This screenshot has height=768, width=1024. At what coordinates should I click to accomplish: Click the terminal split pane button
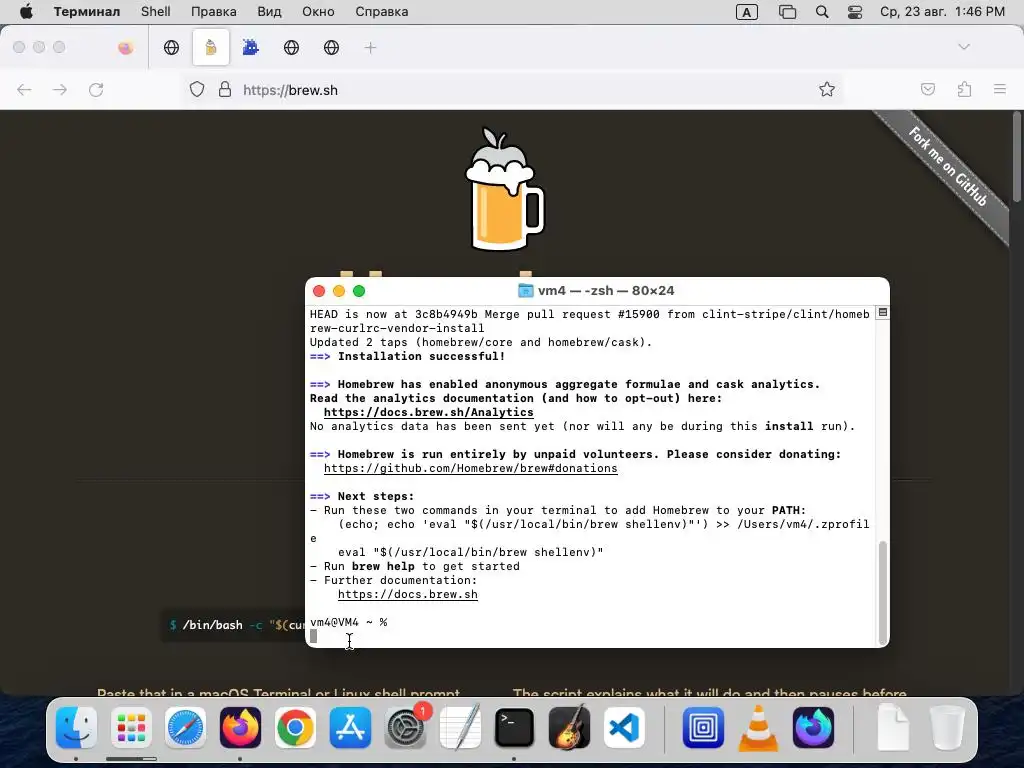[882, 313]
